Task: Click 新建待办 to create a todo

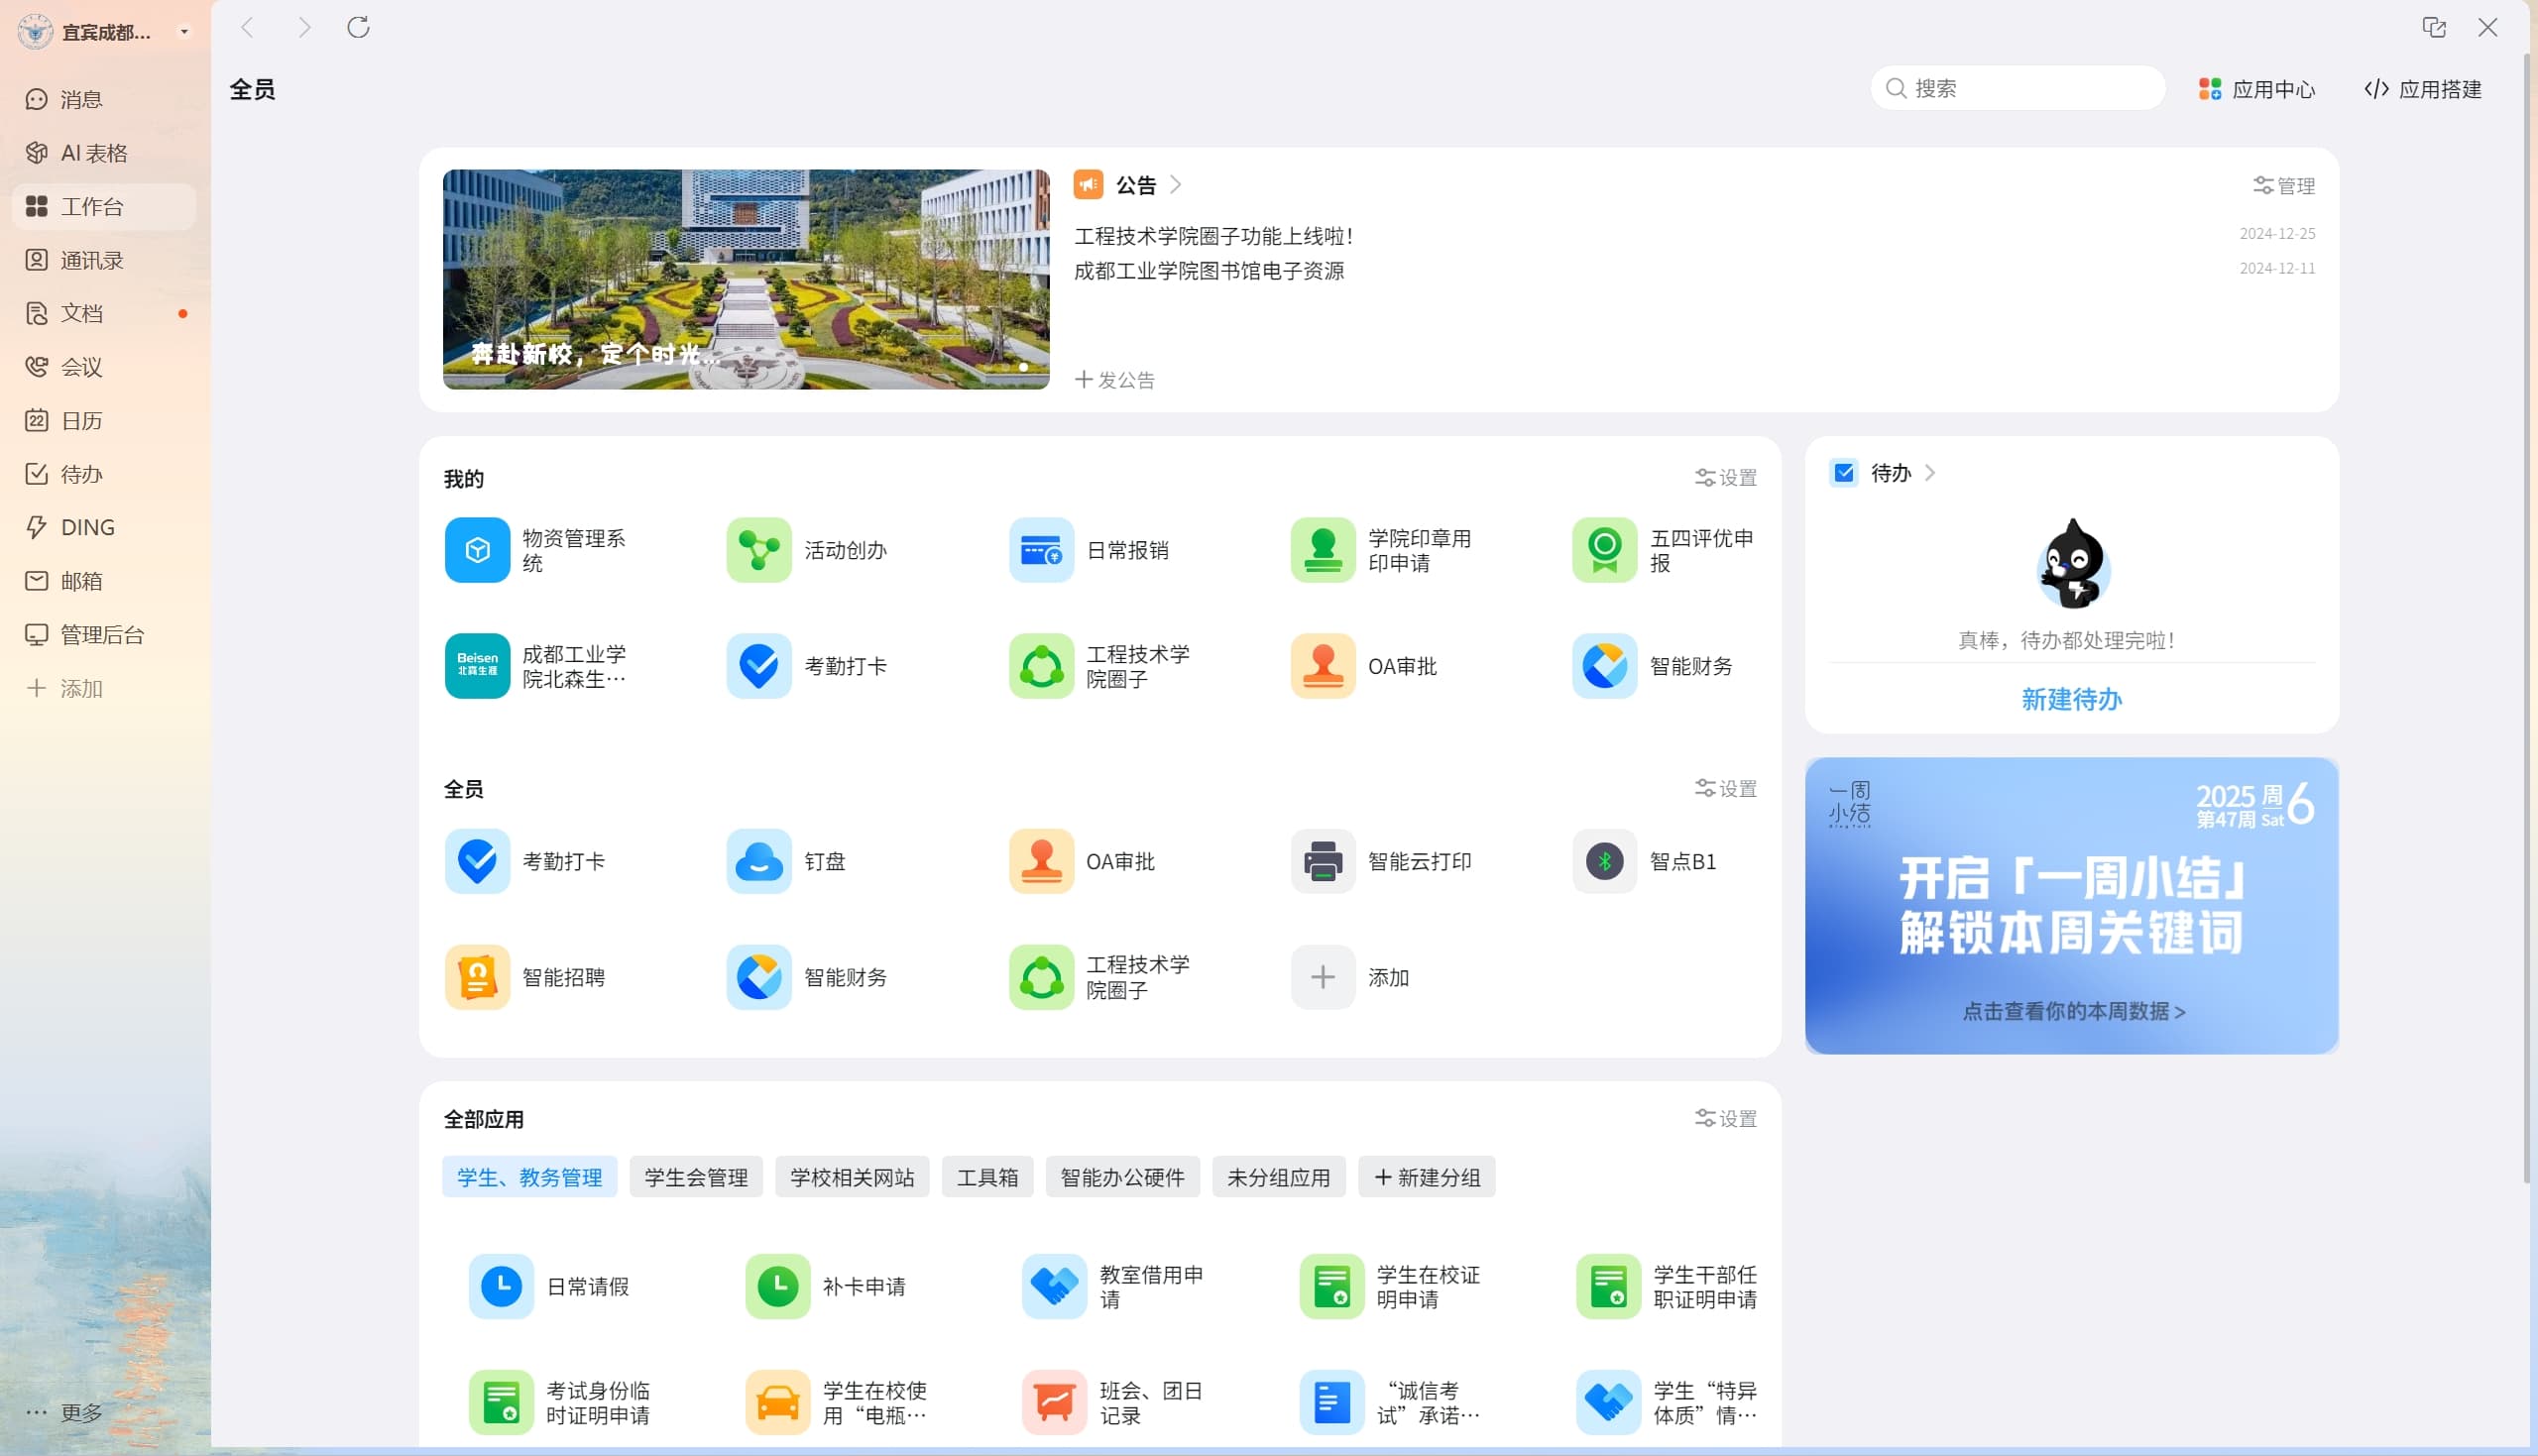Action: pyautogui.click(x=2070, y=699)
